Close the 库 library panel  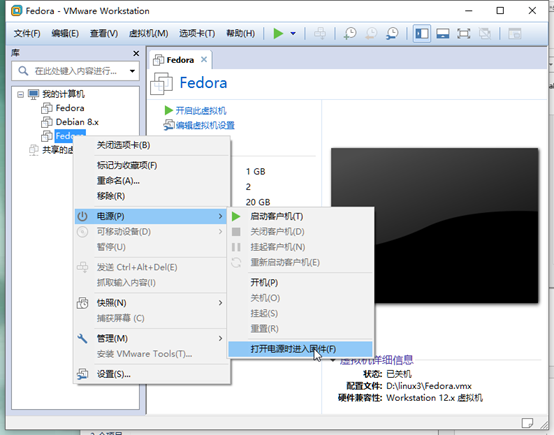tap(136, 53)
